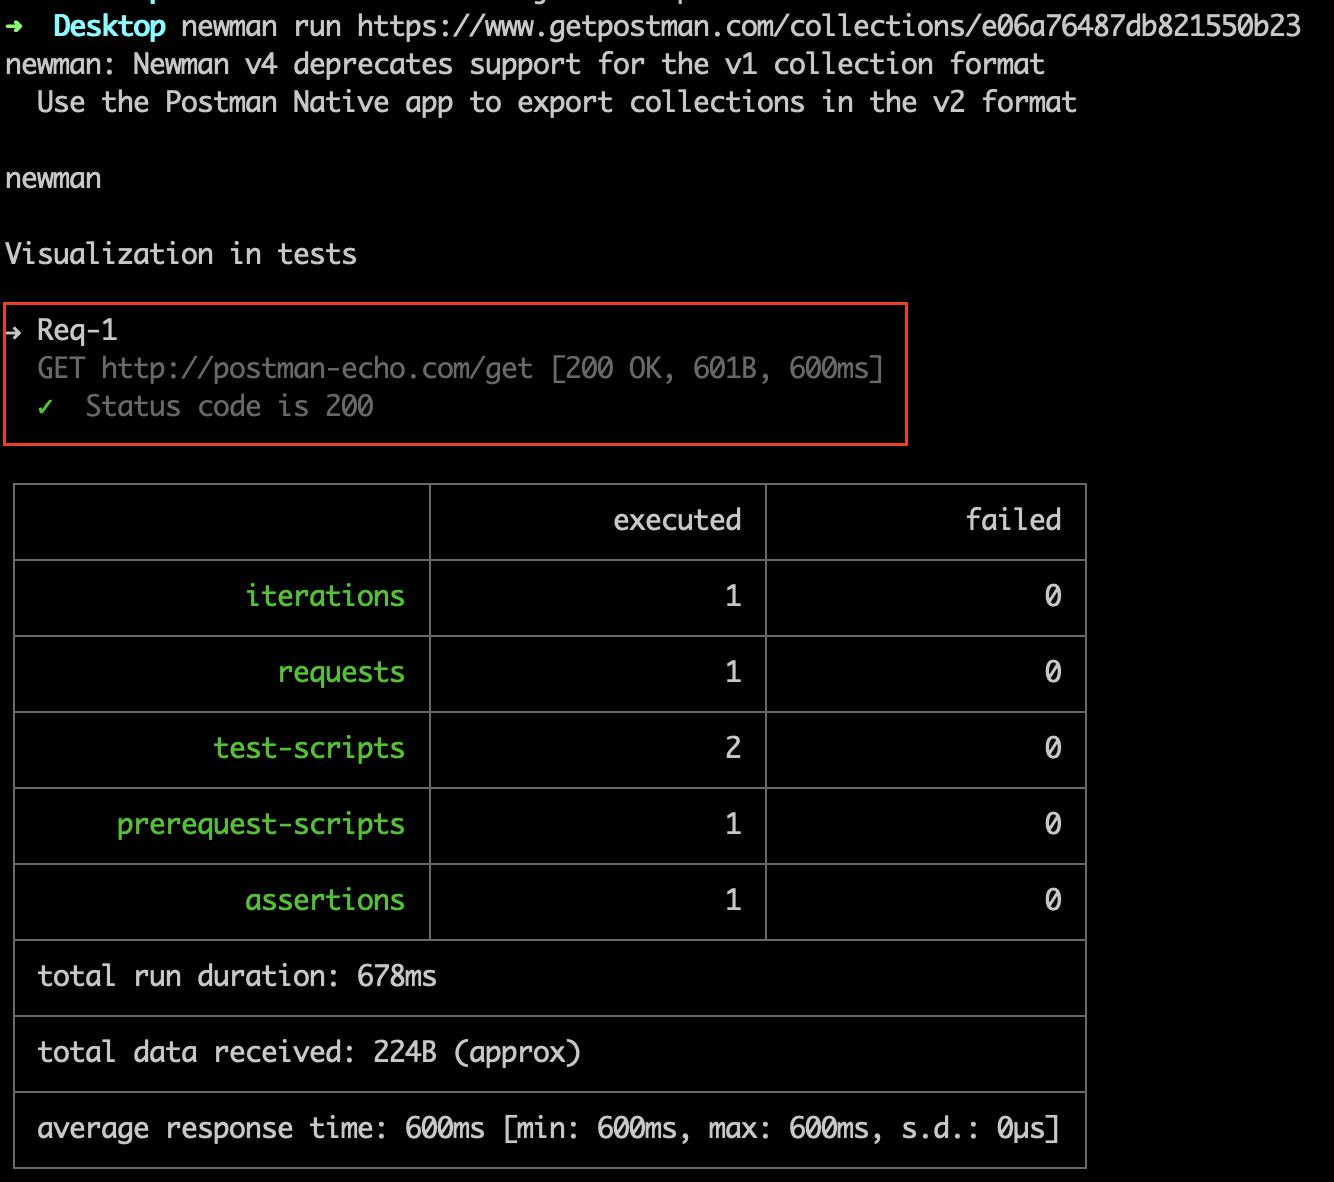Click the total run duration row
The width and height of the screenshot is (1334, 1182).
point(236,977)
